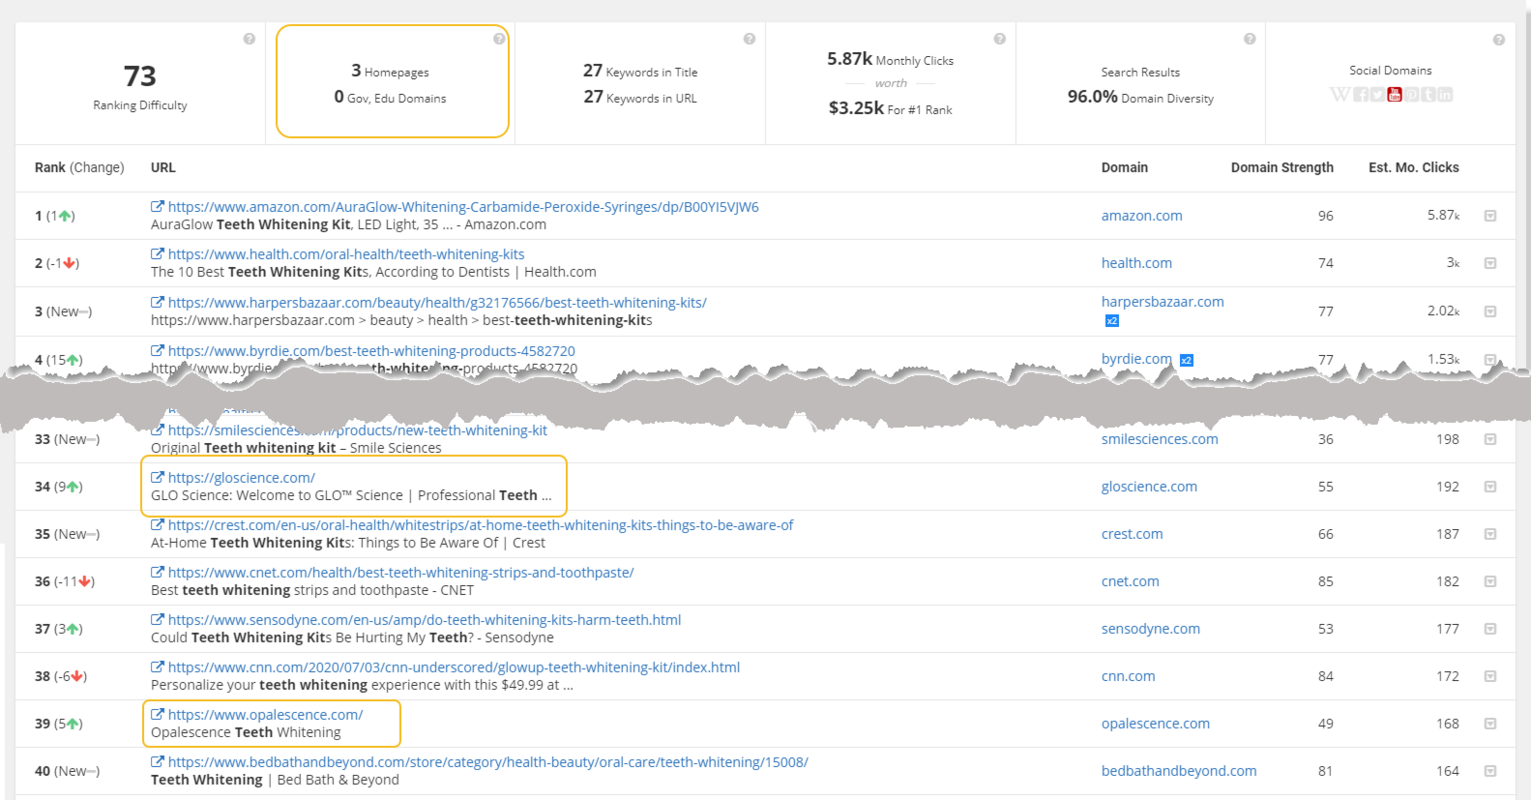The height and width of the screenshot is (800, 1531).
Task: Open the Amazon AuraGlow product URL
Action: 463,207
